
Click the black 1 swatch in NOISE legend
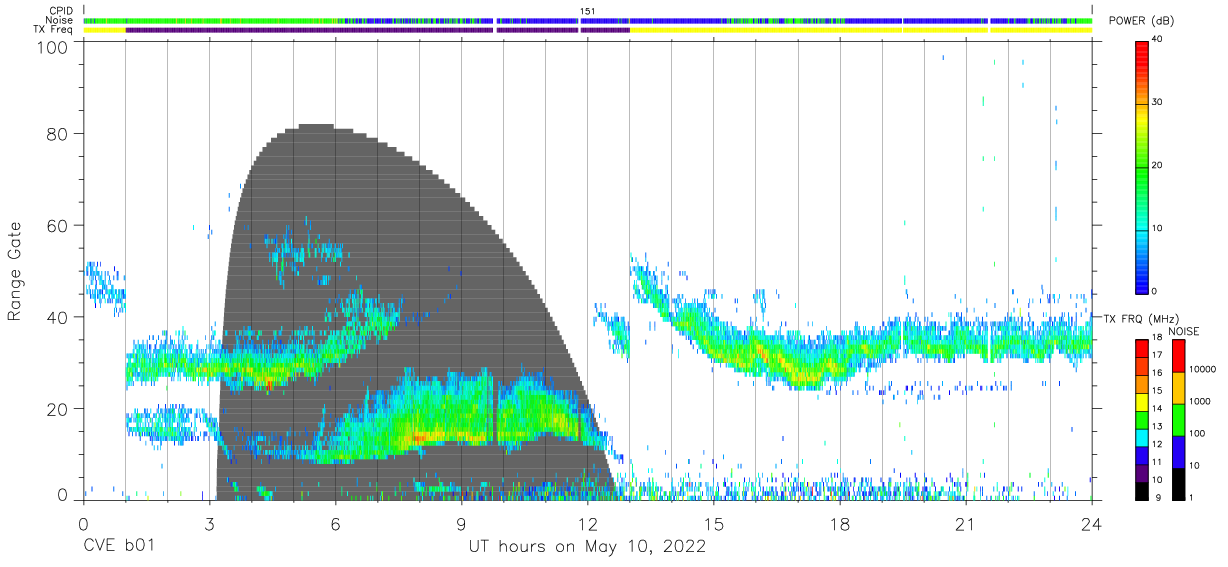pos(1178,484)
